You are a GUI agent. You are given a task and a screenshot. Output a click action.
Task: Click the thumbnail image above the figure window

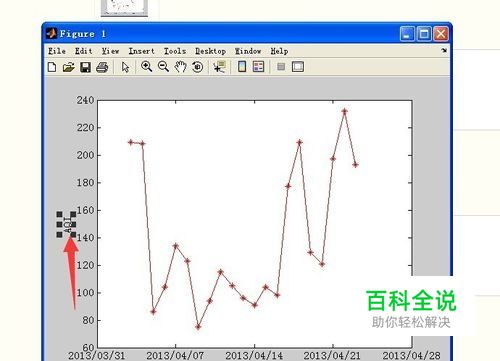pyautogui.click(x=124, y=8)
